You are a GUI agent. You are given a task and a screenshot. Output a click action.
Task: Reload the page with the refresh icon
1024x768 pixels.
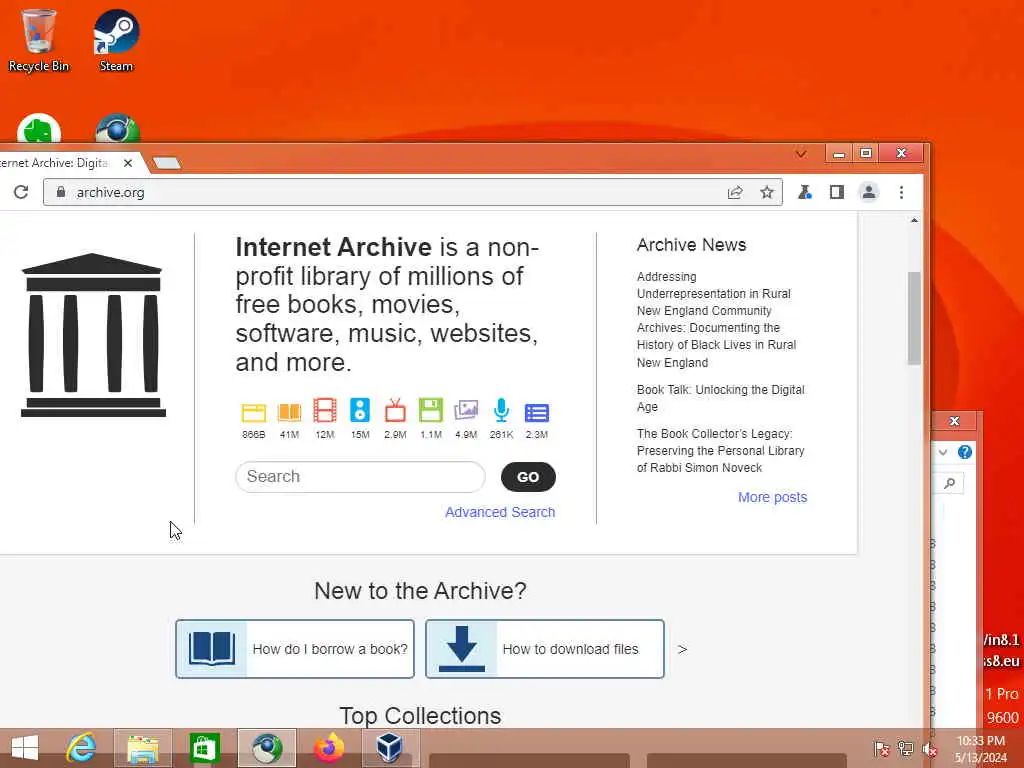click(21, 192)
